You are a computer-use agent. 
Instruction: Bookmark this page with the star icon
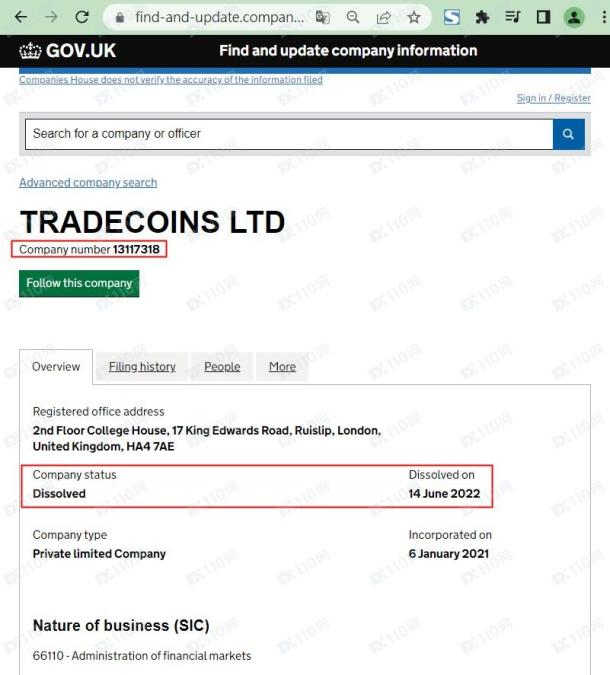pyautogui.click(x=414, y=17)
